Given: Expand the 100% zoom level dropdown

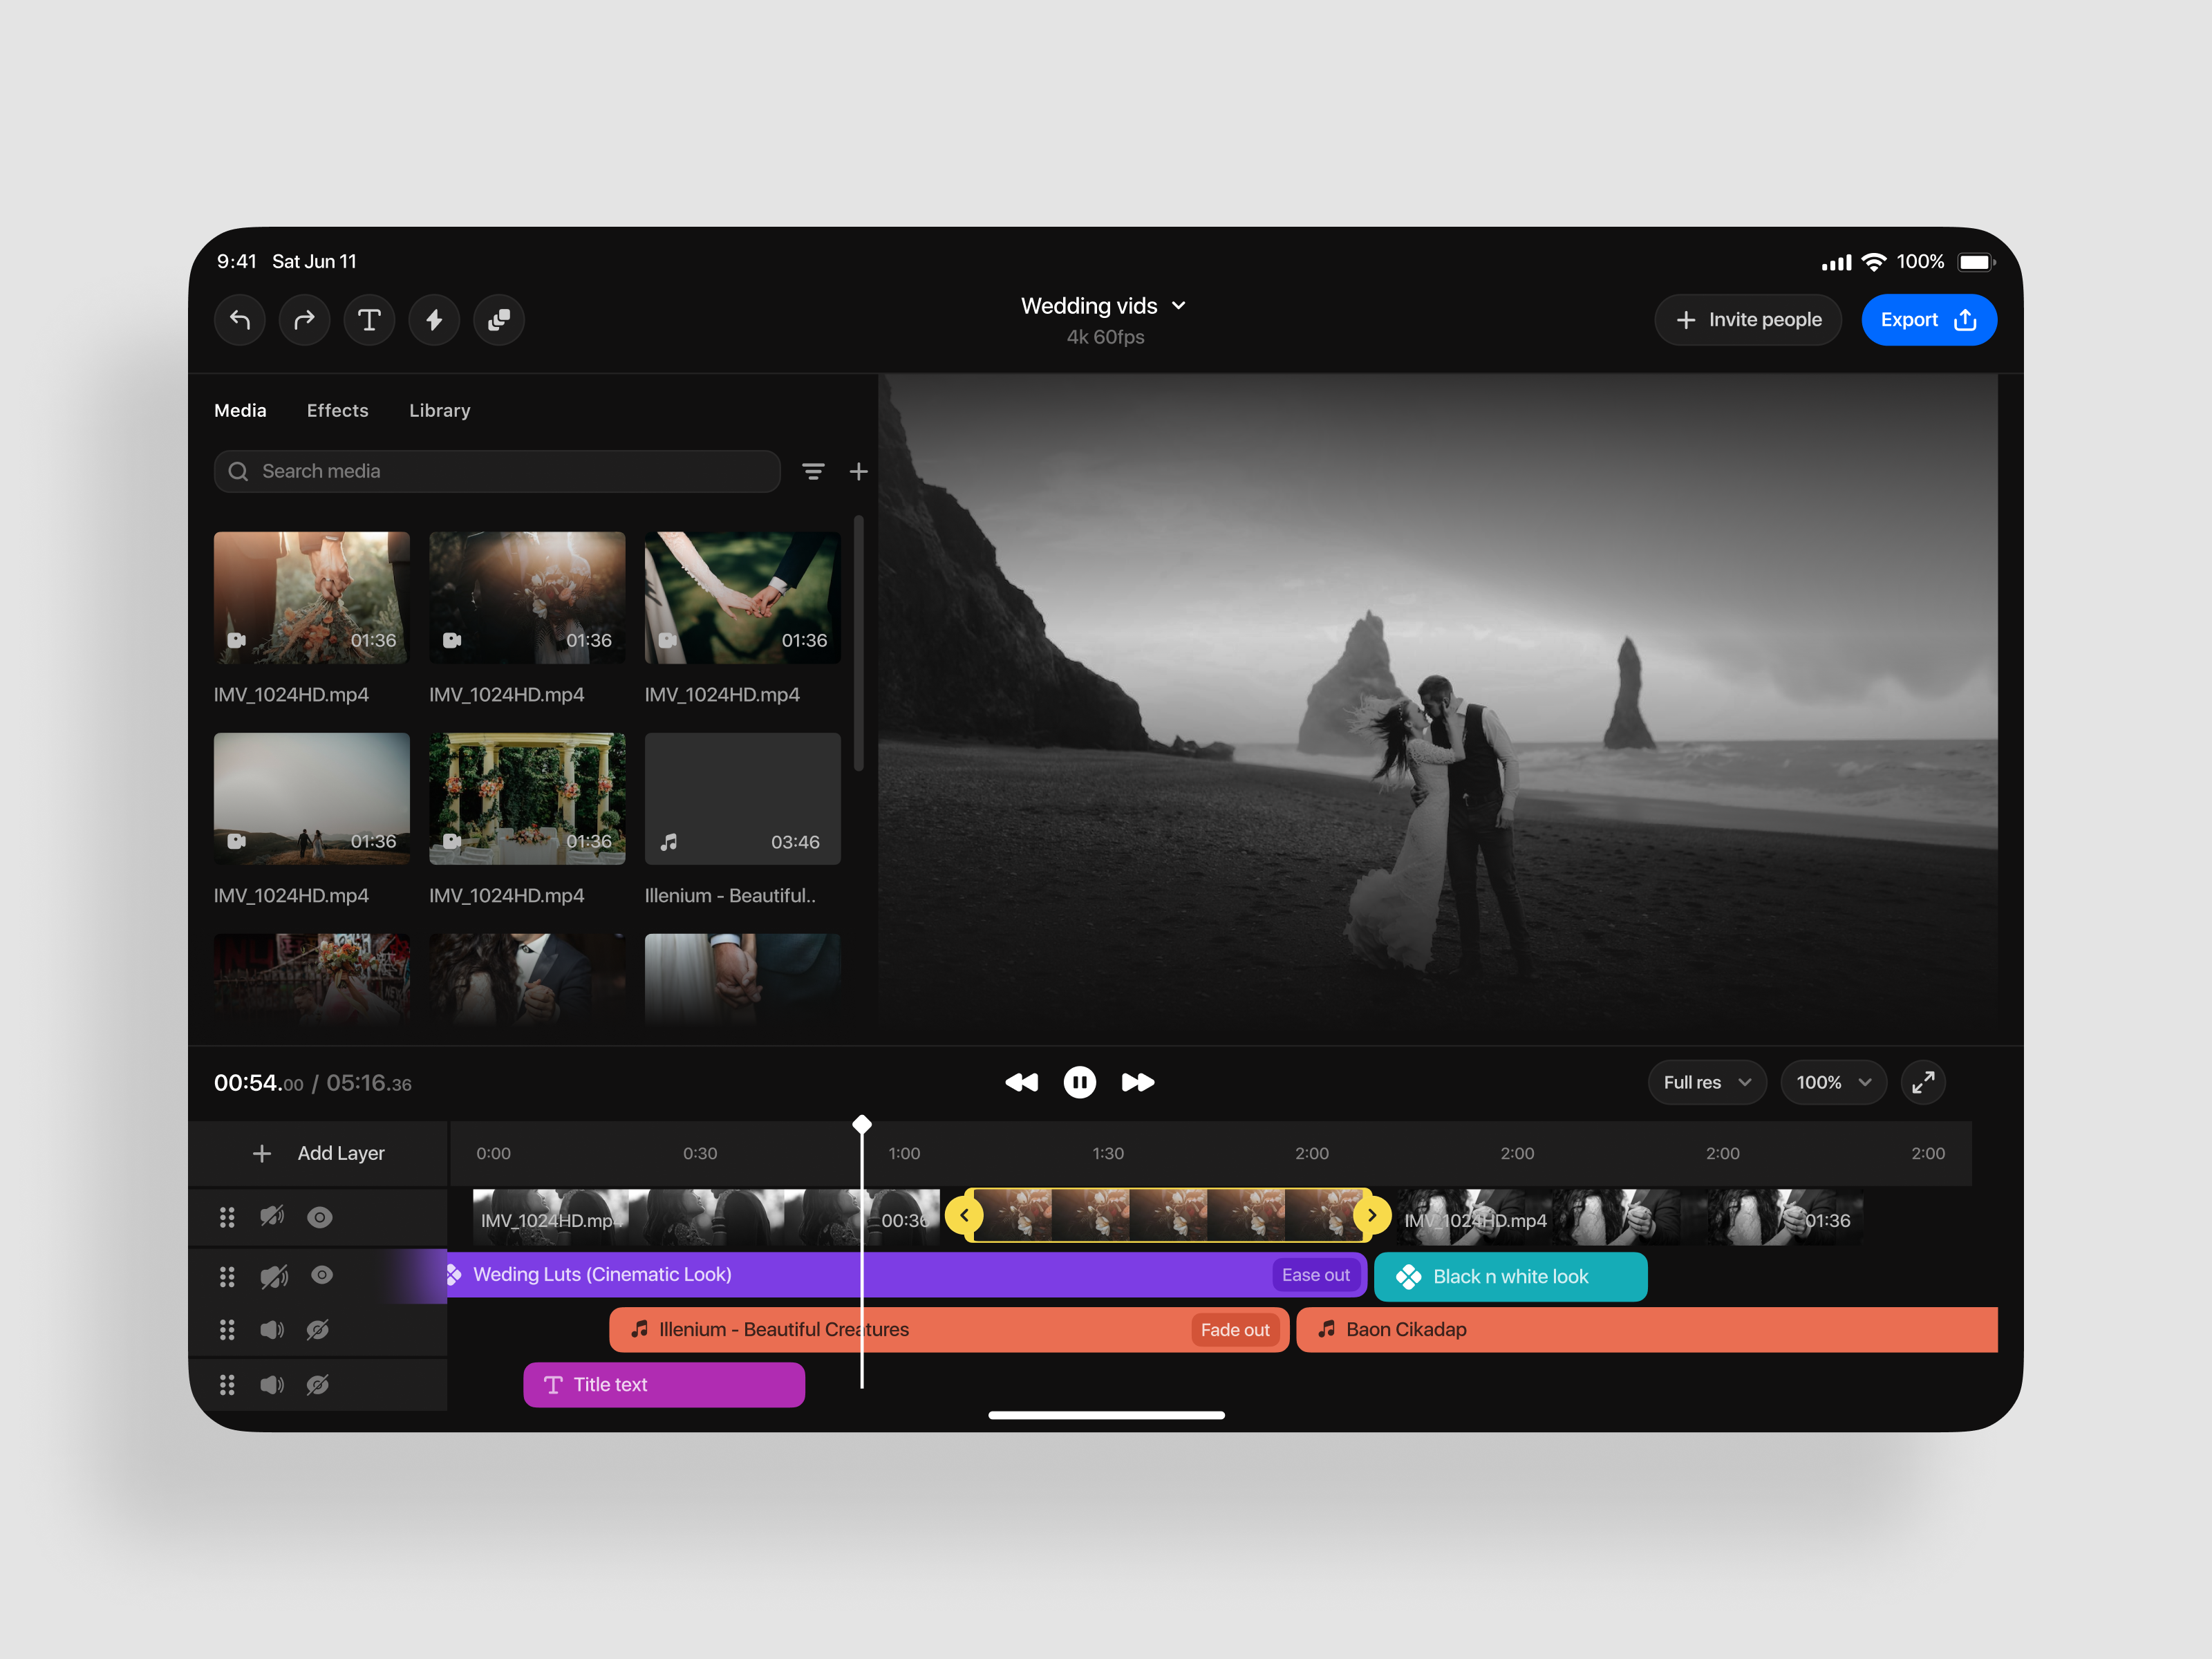Looking at the screenshot, I should coord(1833,1082).
